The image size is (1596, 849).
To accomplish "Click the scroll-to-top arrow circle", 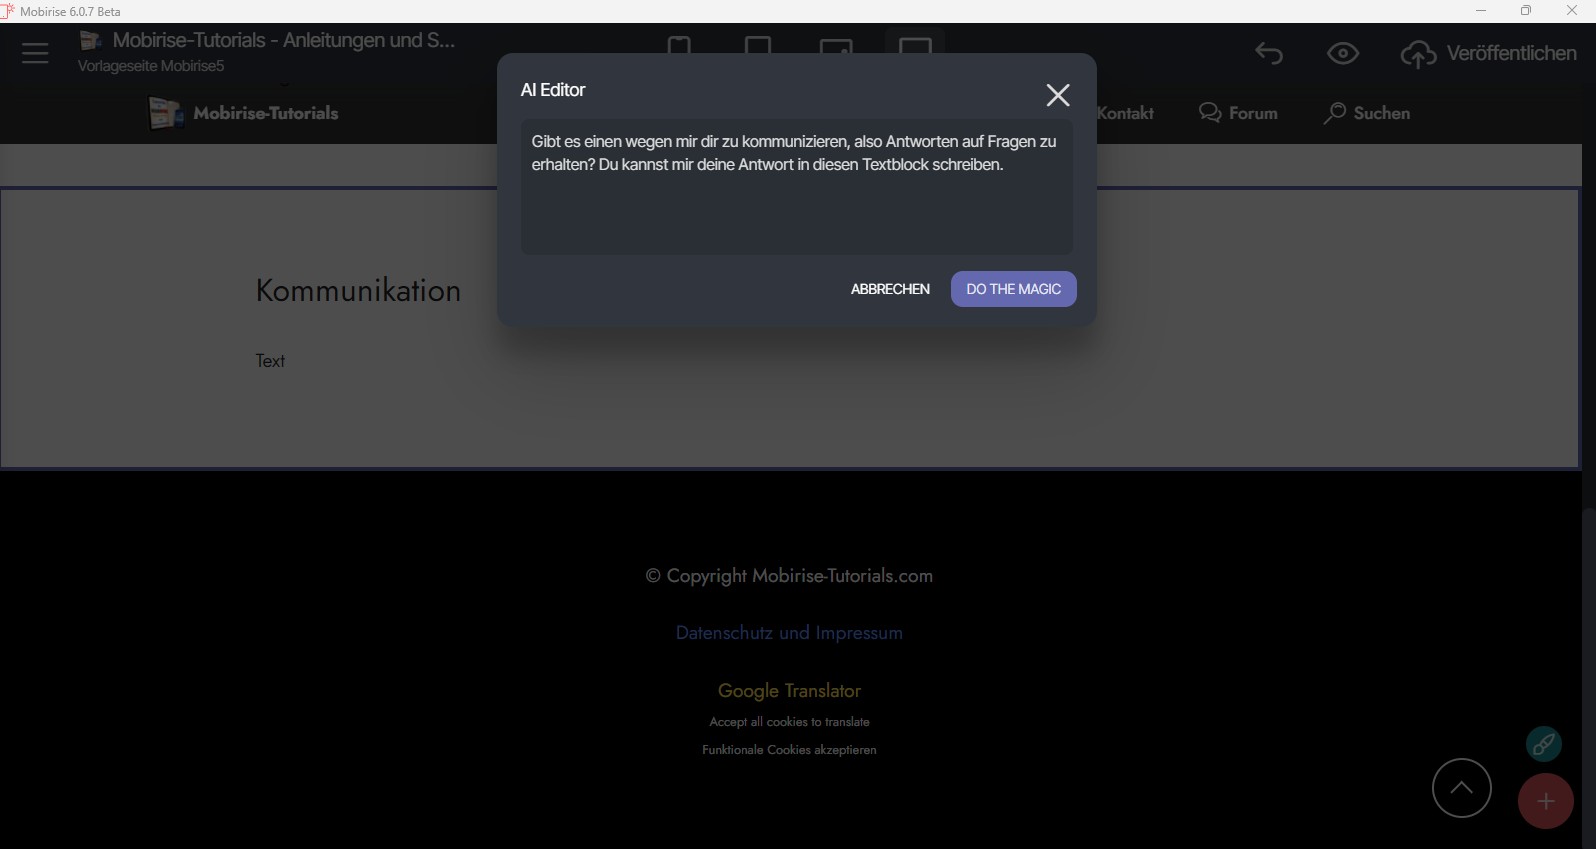I will coord(1461,788).
